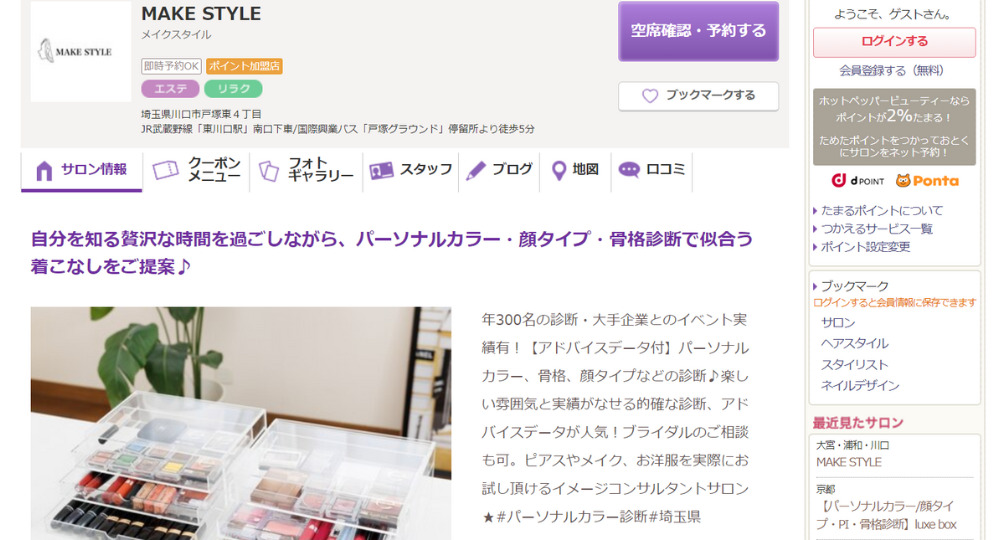Screen dimensions: 1000x540
Task: Open the 空席確認・予約する reservation button
Action: pos(698,31)
